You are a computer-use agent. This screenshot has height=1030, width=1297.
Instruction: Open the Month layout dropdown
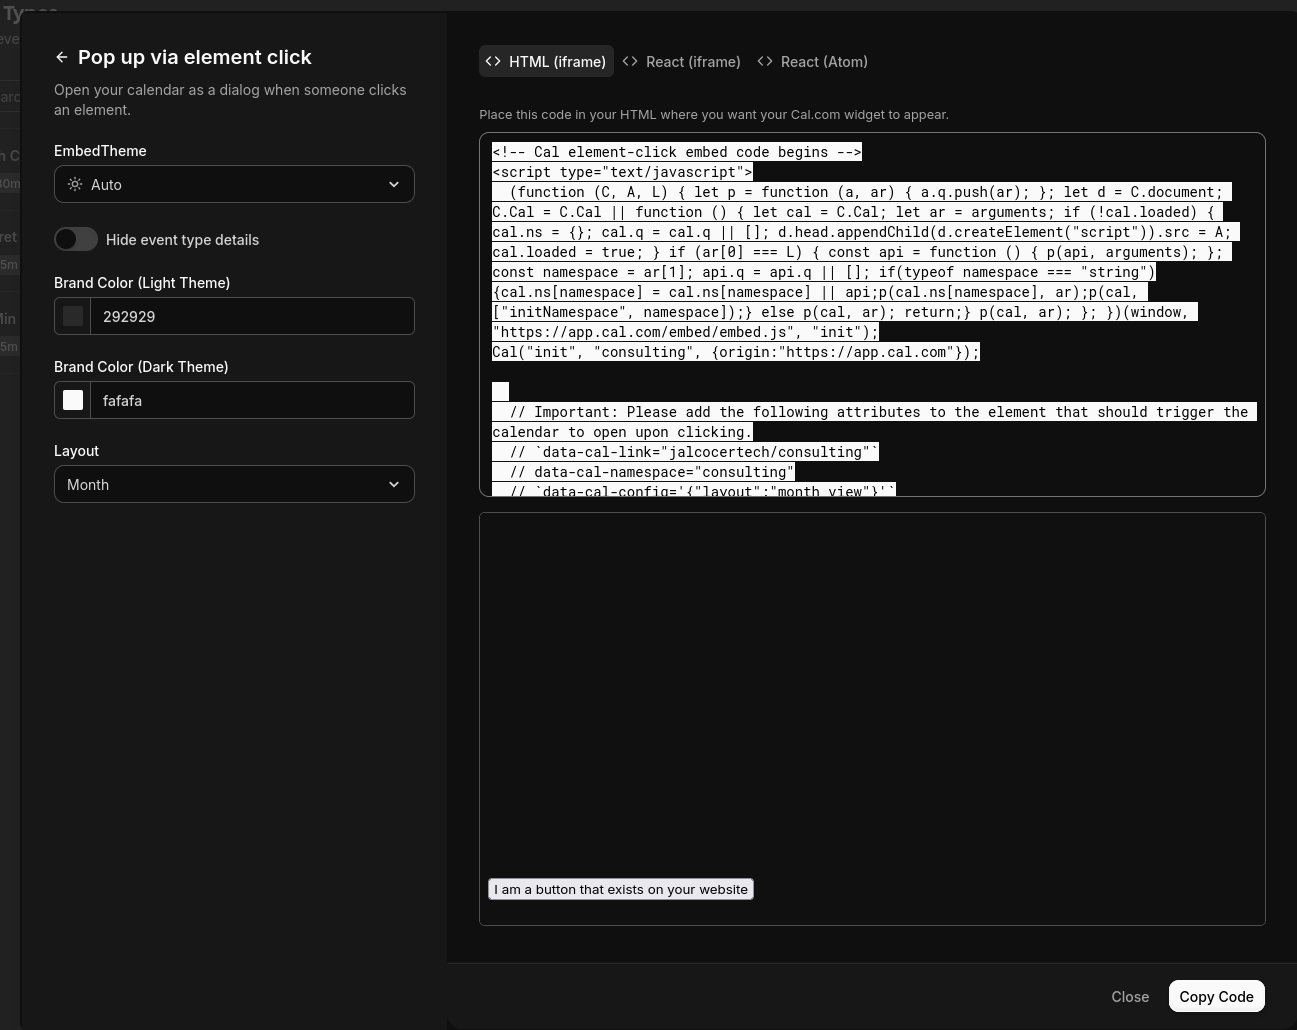pyautogui.click(x=234, y=484)
